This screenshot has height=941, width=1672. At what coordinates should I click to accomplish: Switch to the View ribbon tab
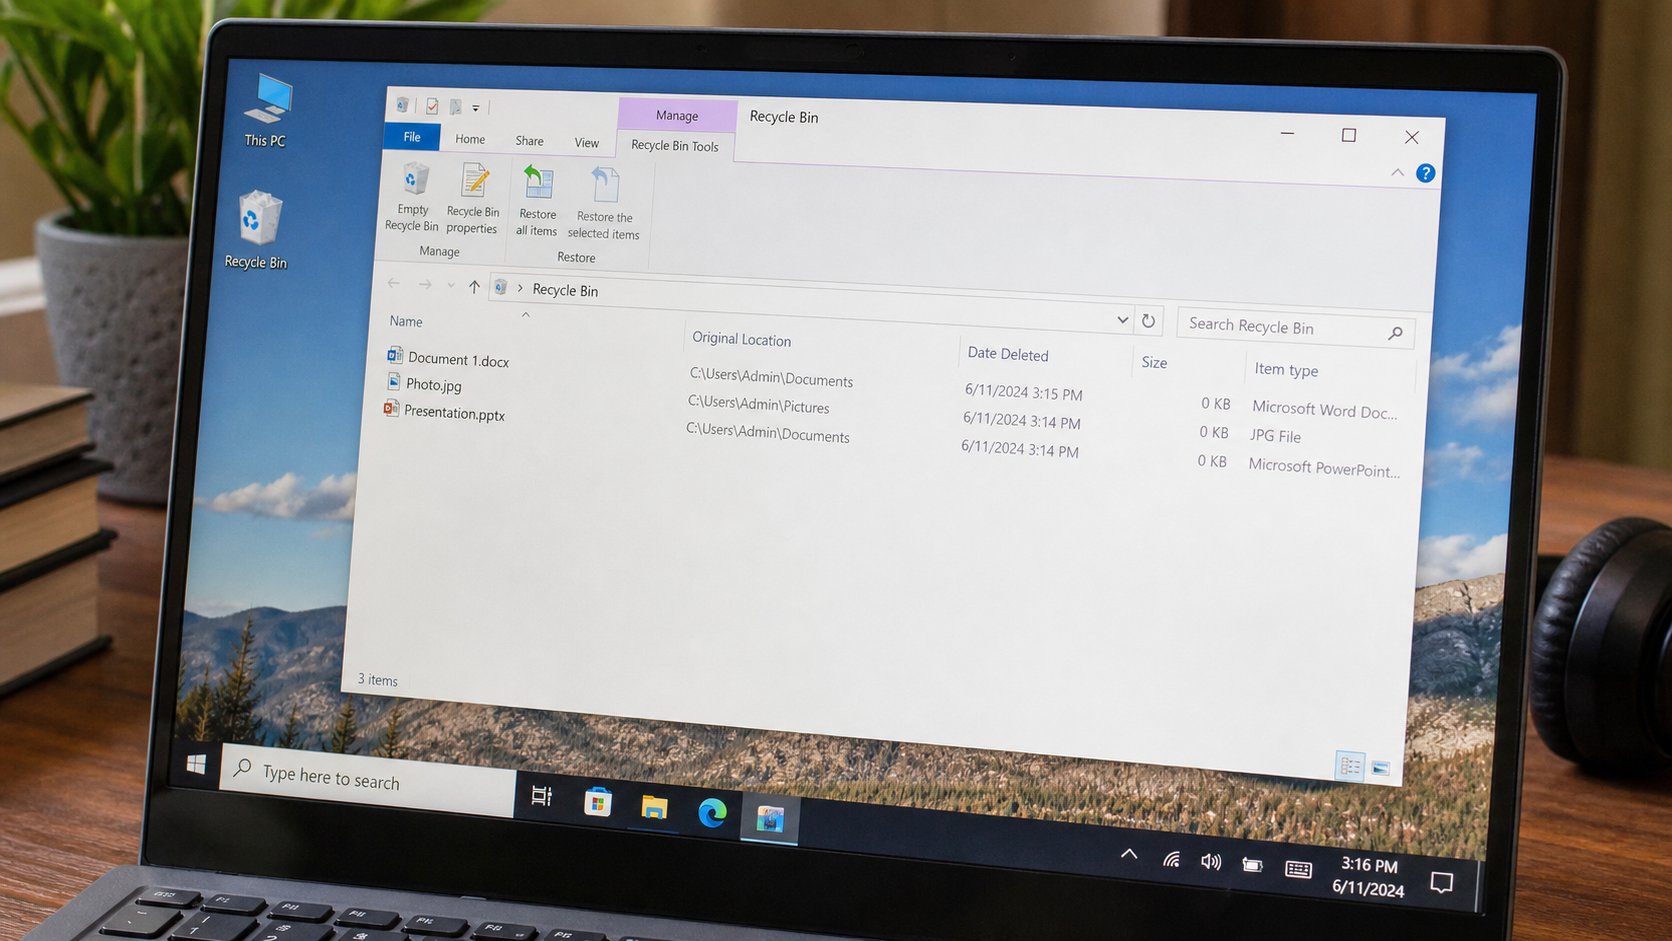(587, 143)
